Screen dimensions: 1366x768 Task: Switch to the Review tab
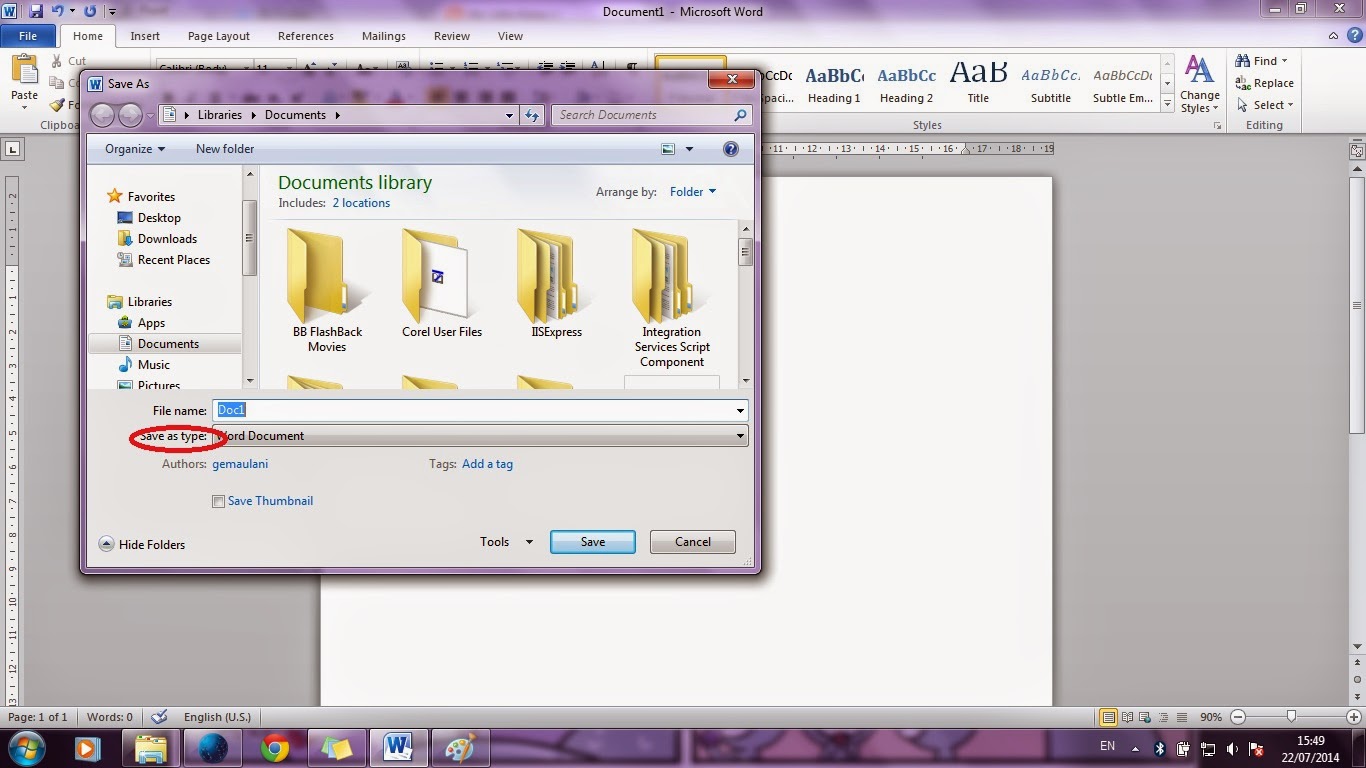point(452,36)
